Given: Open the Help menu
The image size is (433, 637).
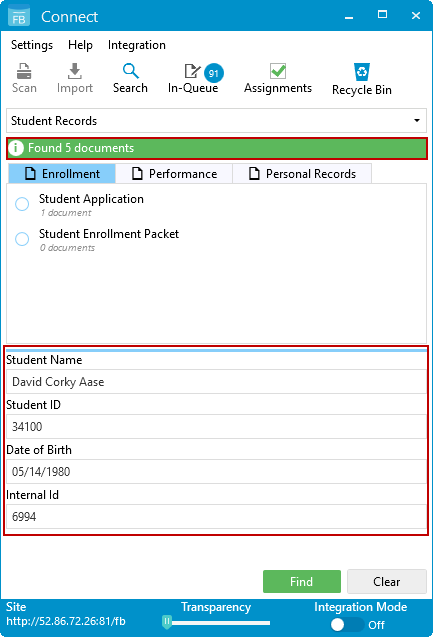Looking at the screenshot, I should point(80,45).
